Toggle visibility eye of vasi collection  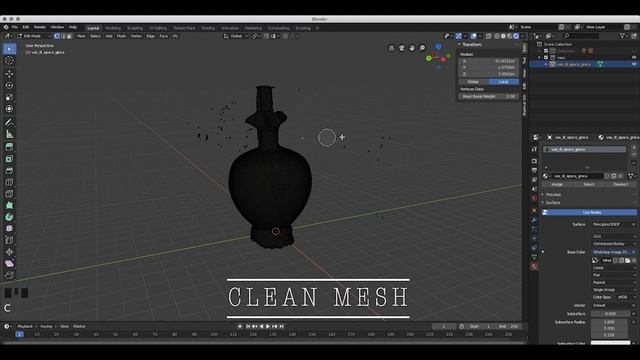(634, 58)
